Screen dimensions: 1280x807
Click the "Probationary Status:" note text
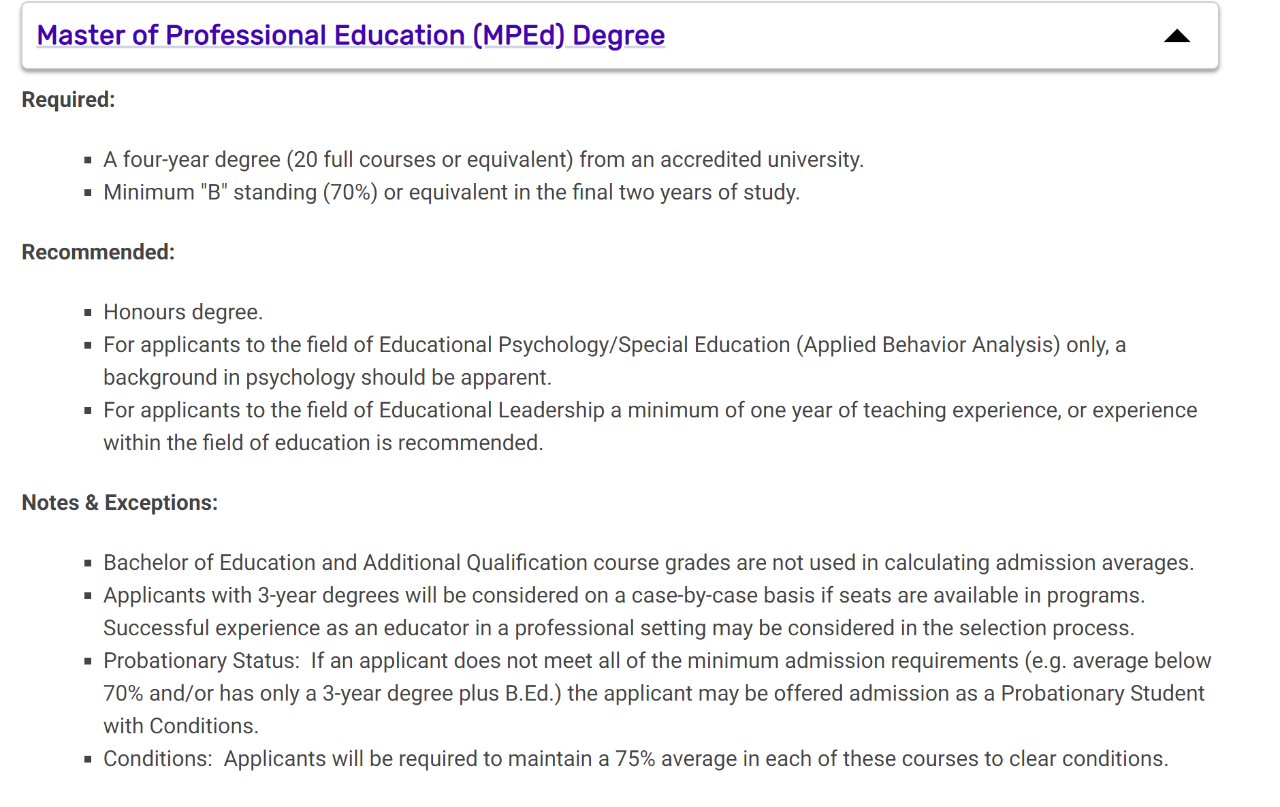[x=657, y=661]
